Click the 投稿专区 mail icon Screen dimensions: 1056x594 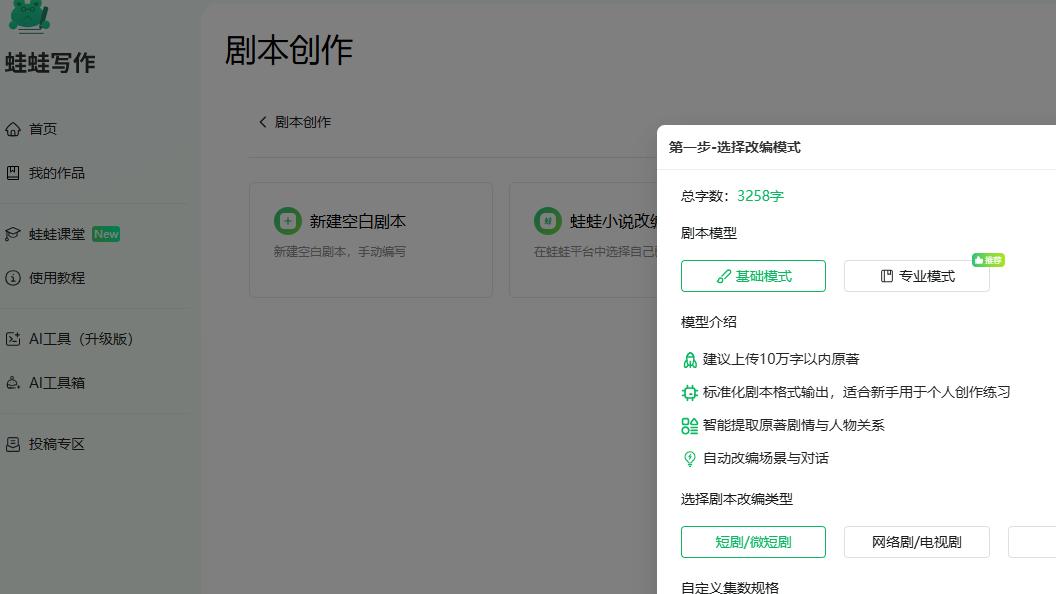(x=13, y=443)
